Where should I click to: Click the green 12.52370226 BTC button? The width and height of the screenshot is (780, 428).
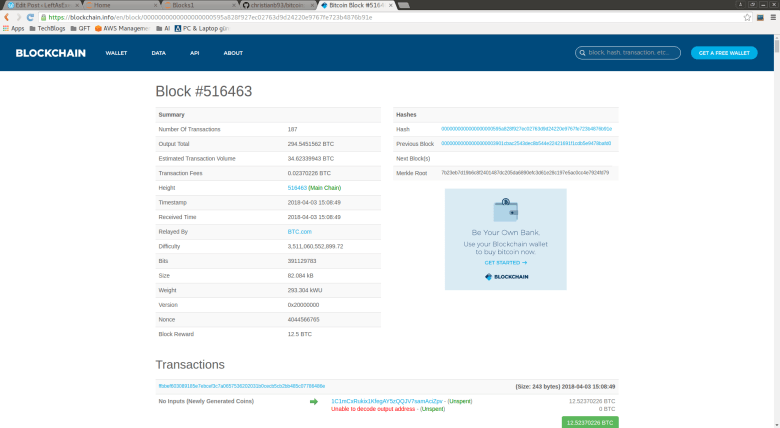590,422
